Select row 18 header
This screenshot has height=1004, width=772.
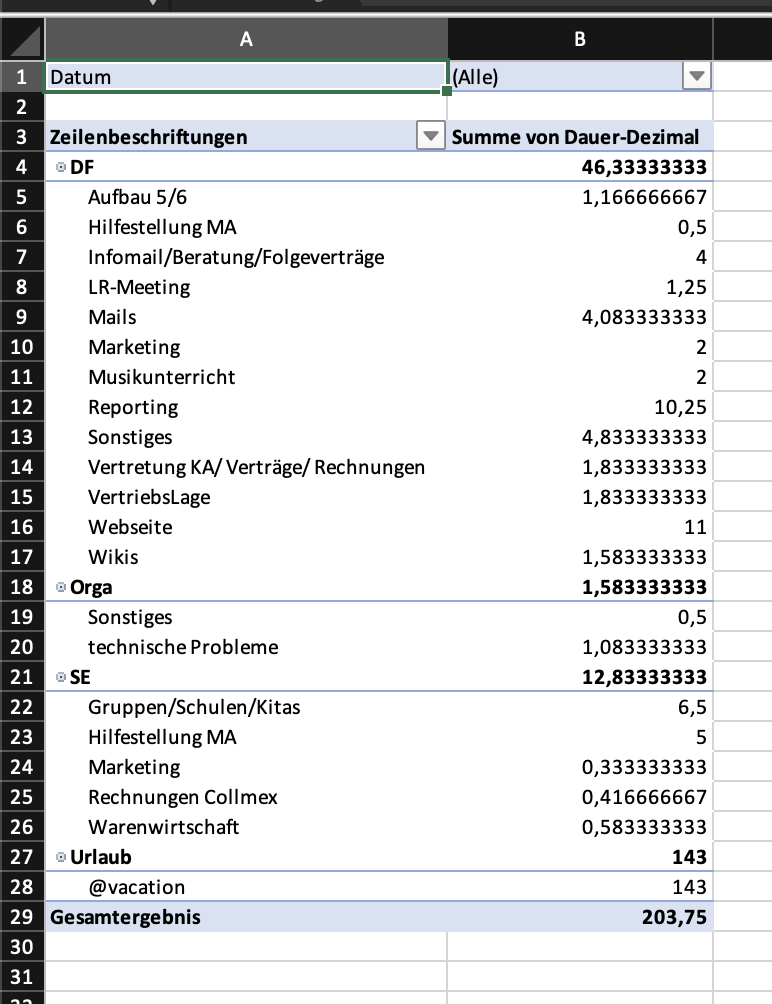(22, 587)
